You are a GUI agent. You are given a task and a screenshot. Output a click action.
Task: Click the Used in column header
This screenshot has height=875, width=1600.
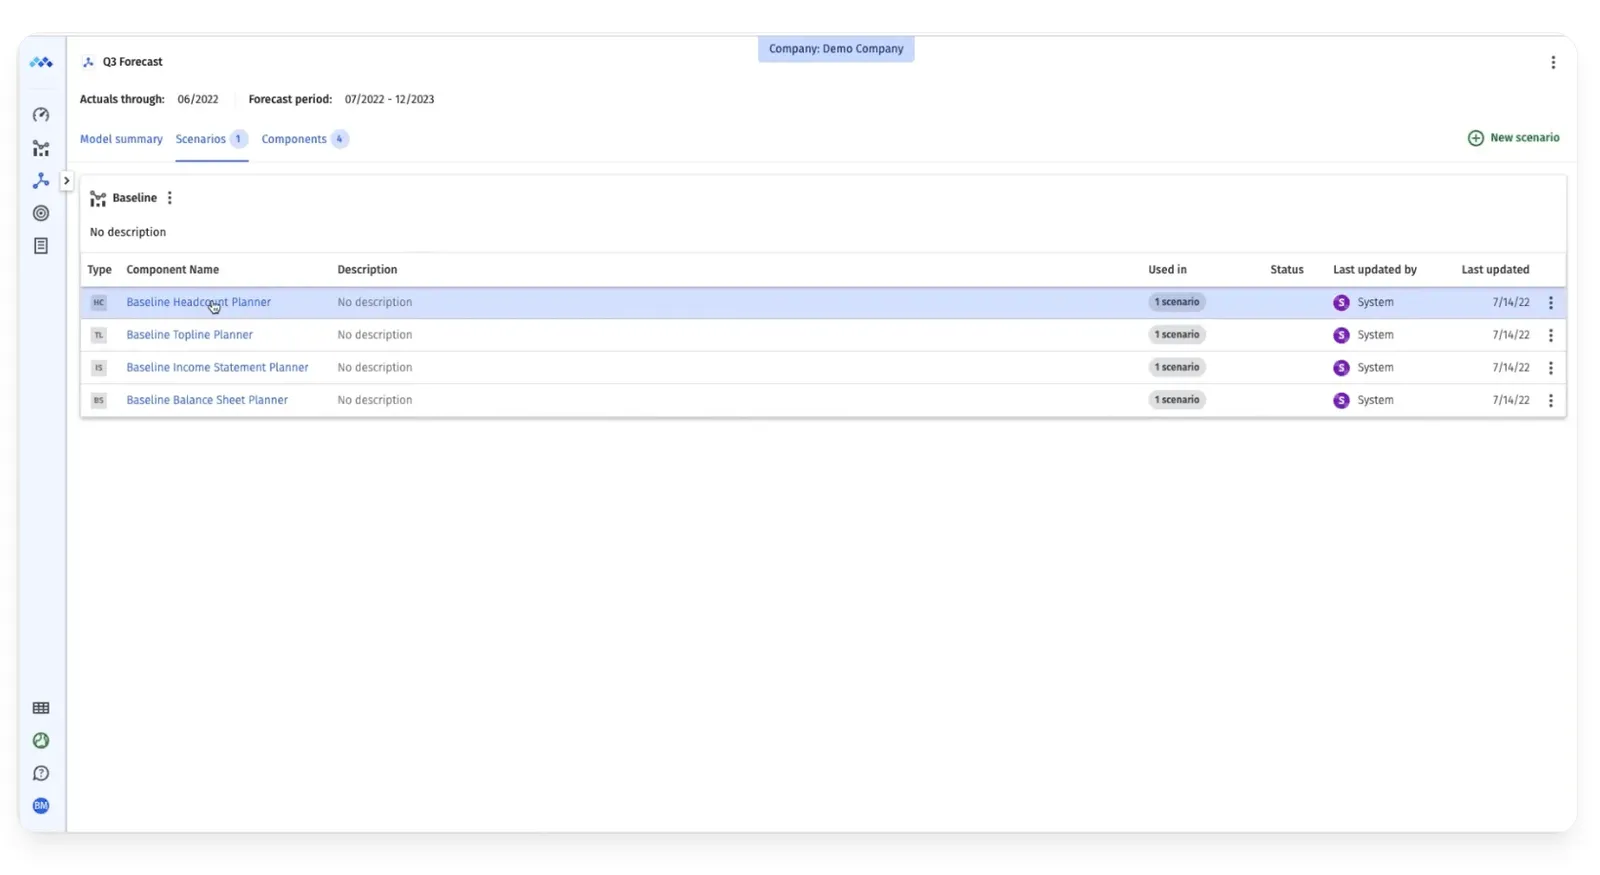pos(1167,270)
